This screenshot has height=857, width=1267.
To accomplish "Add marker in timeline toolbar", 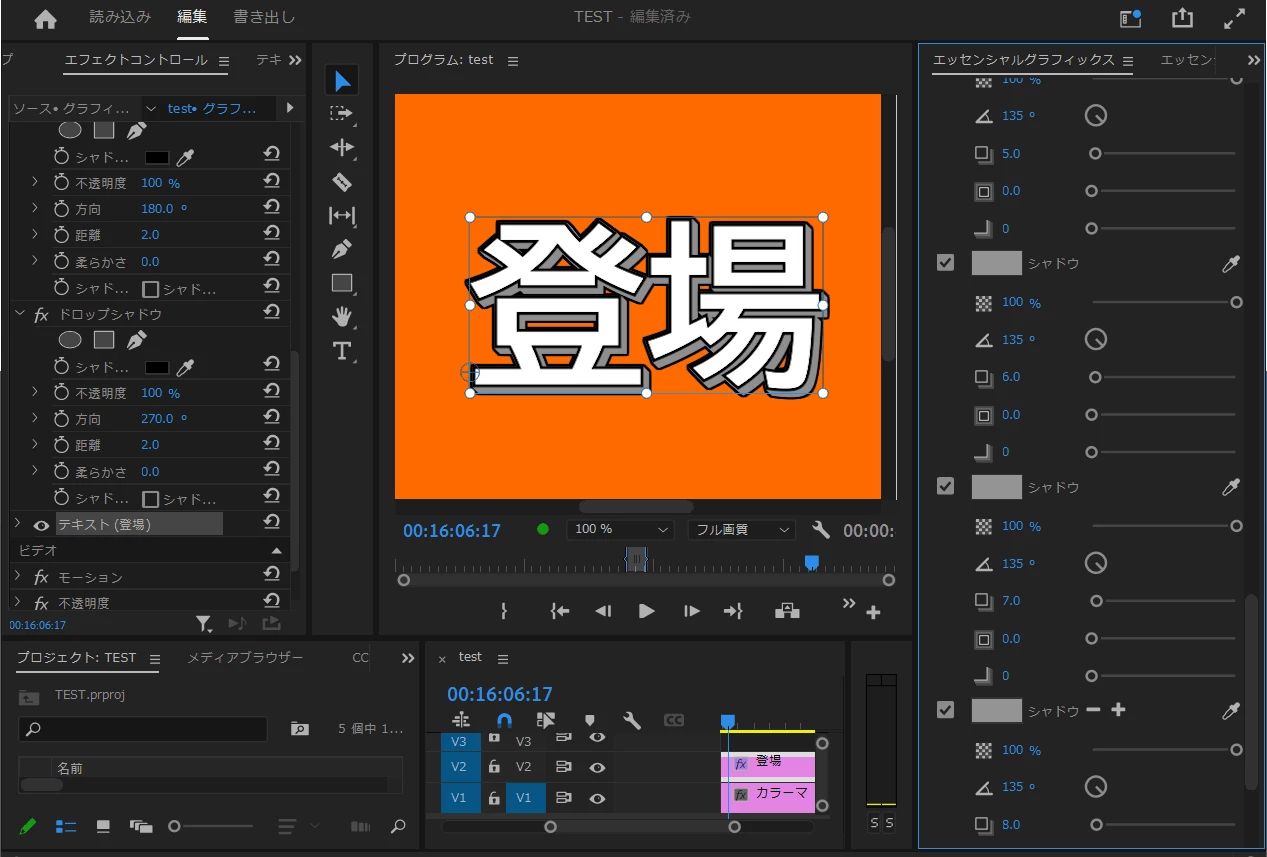I will pyautogui.click(x=589, y=720).
